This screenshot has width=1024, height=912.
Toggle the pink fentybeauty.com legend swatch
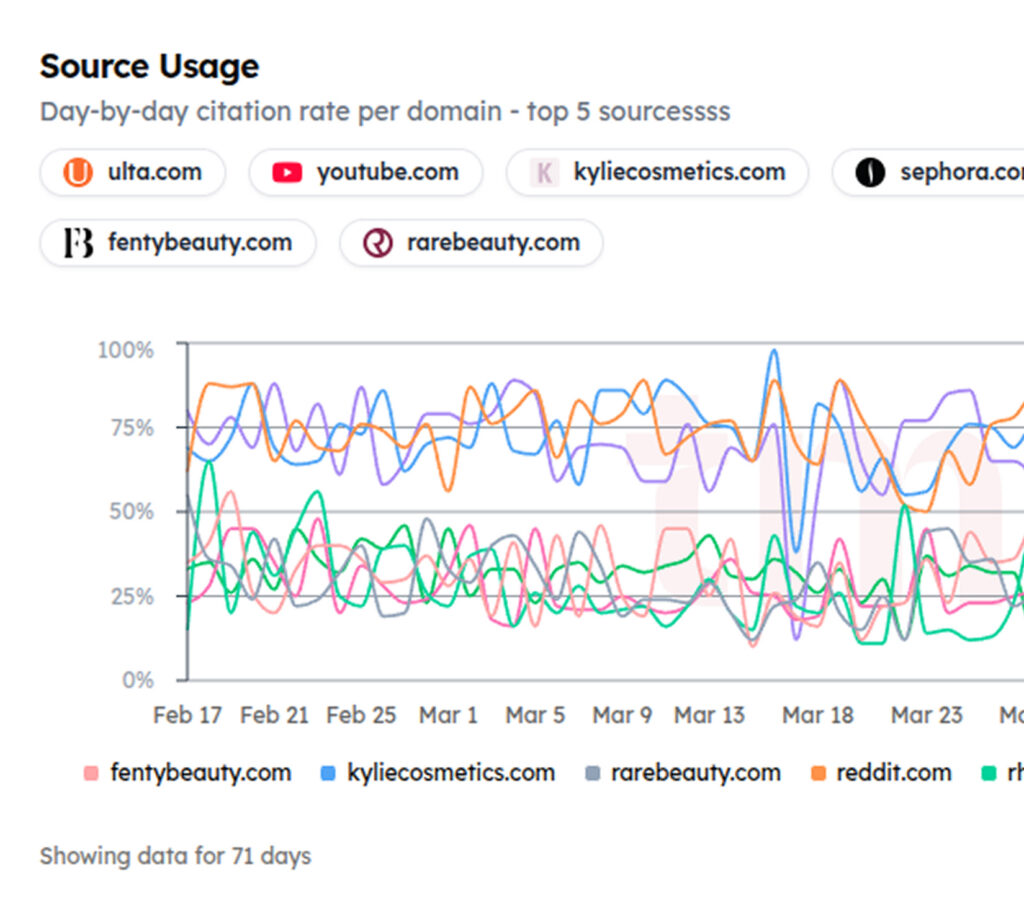[91, 773]
